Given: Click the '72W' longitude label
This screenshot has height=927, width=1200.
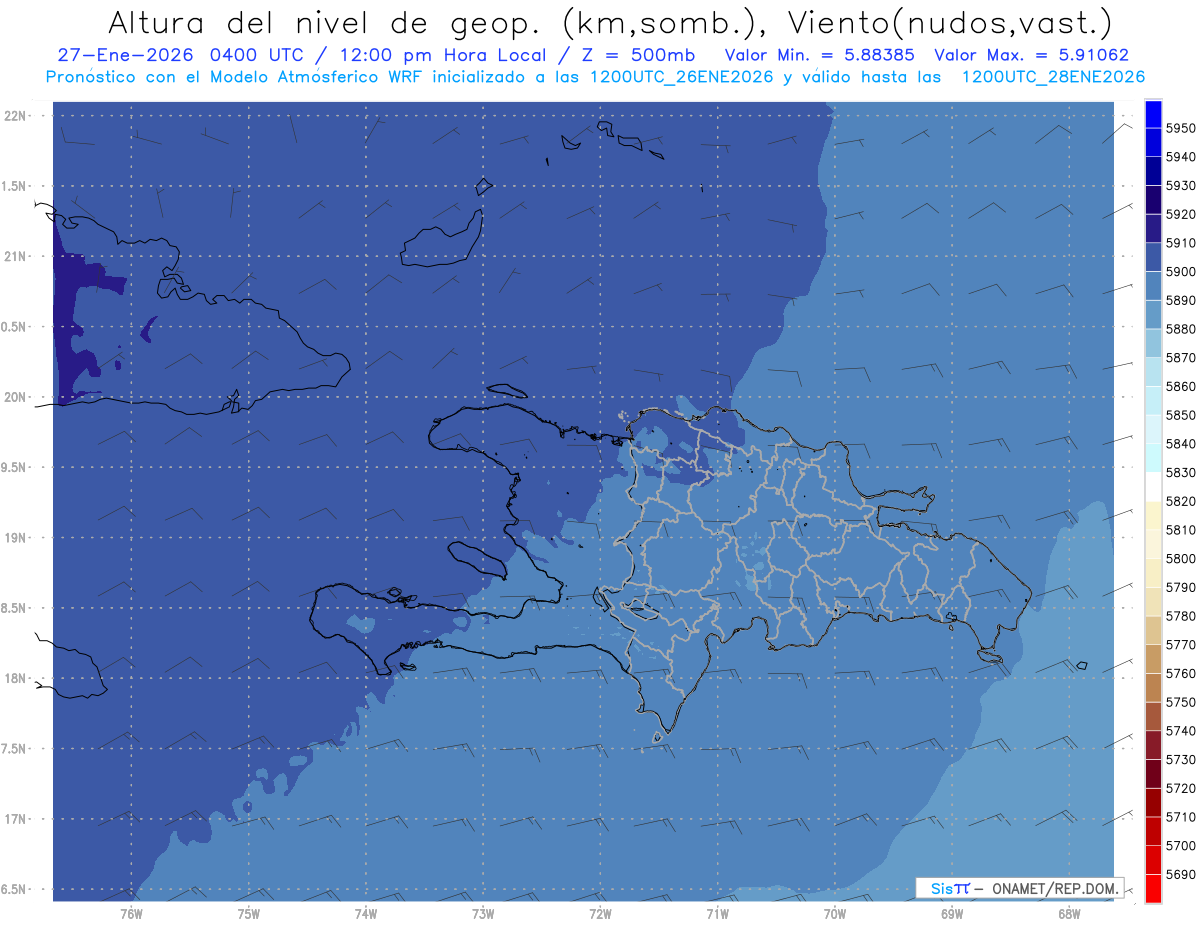Looking at the screenshot, I should 600,914.
